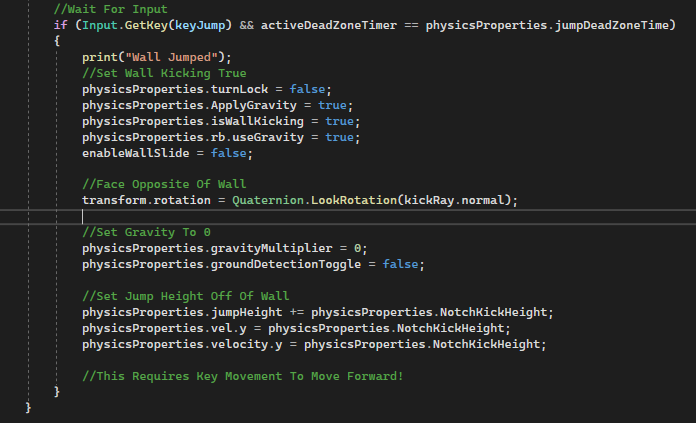The height and width of the screenshot is (423, 696).
Task: Click useGravity on the rb line
Action: point(268,137)
